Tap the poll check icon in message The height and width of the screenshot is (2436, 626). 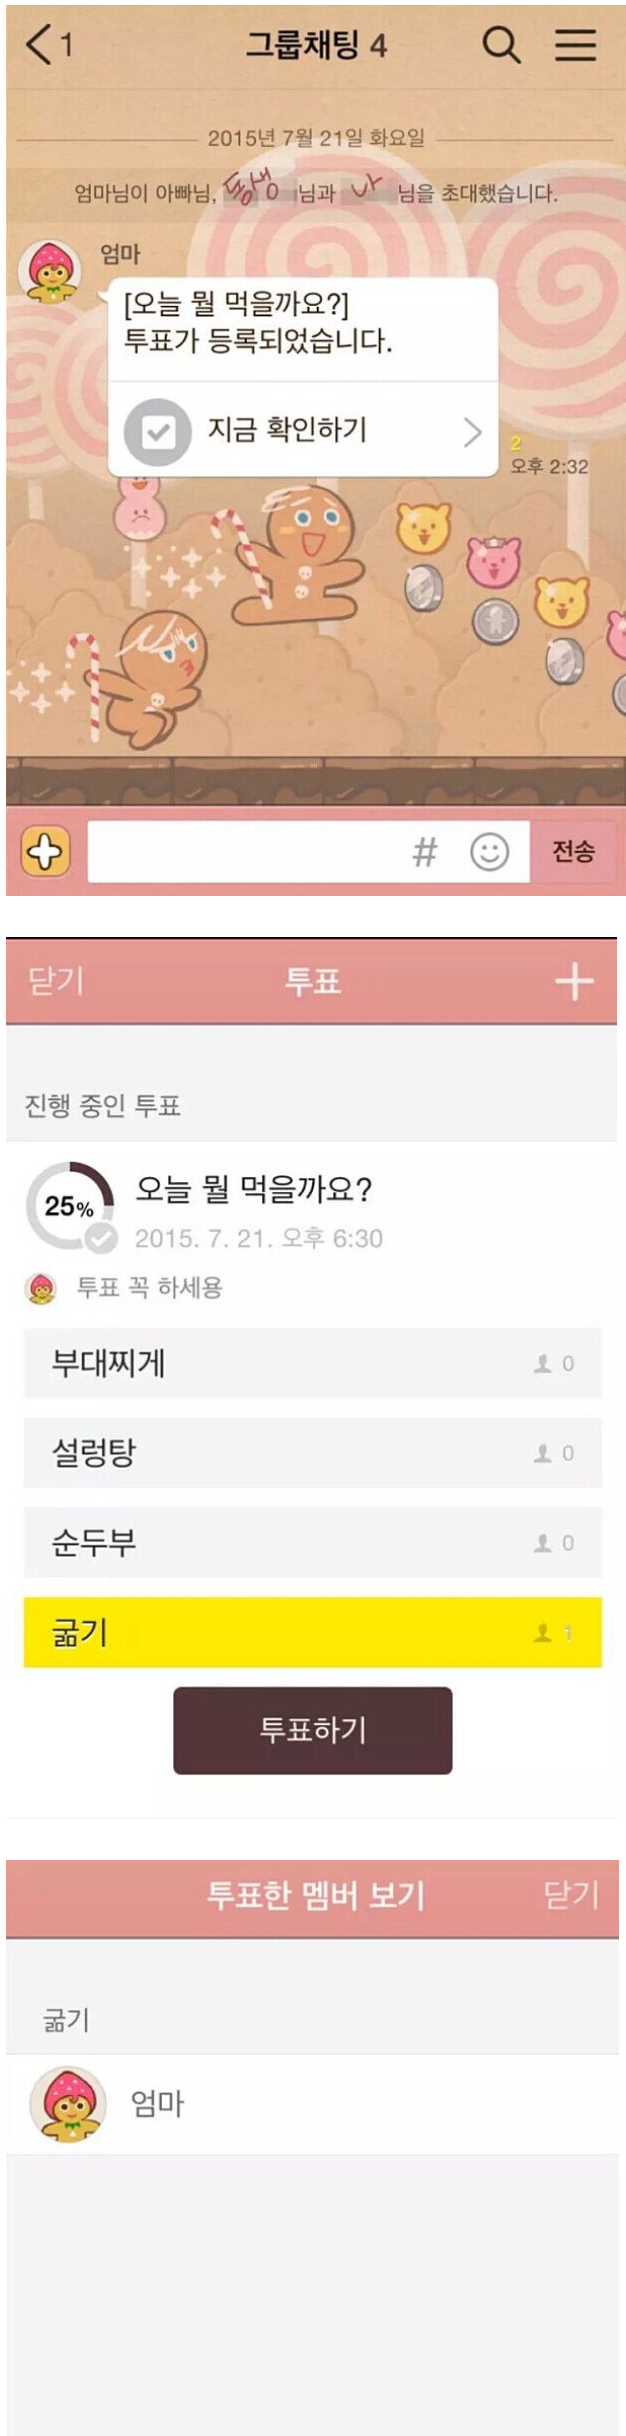point(157,432)
